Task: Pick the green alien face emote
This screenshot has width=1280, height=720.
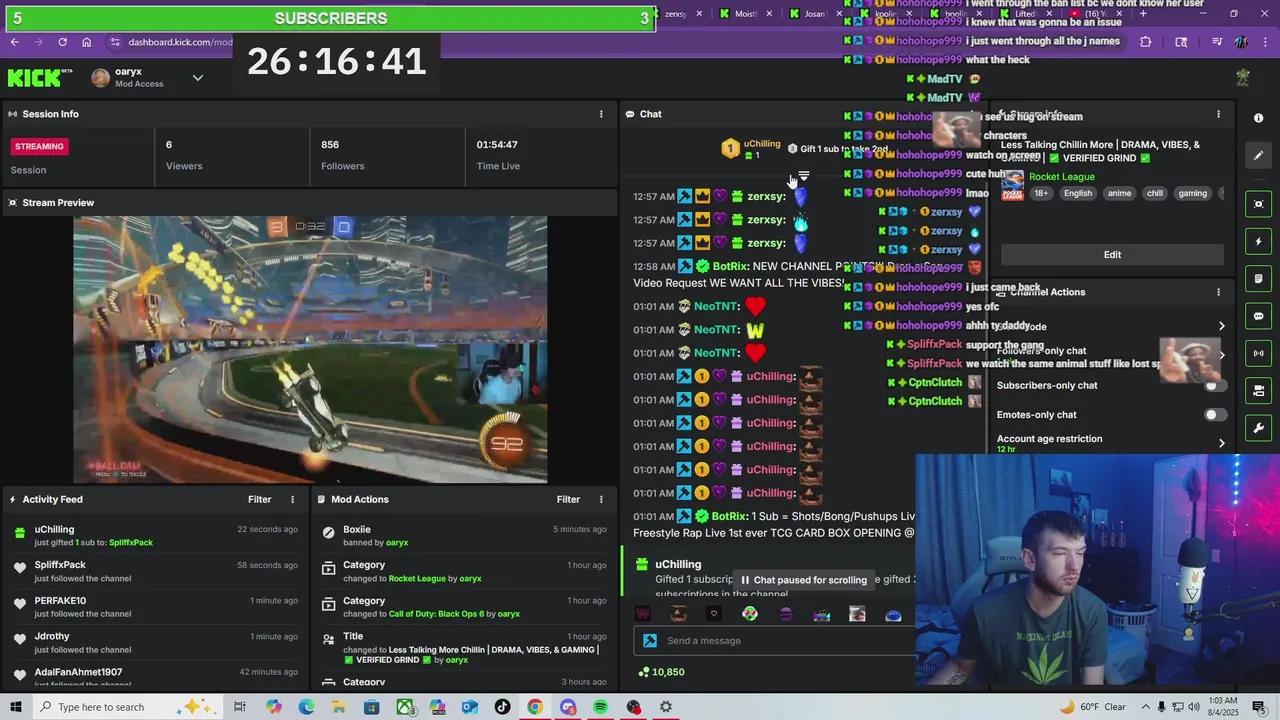Action: (750, 614)
